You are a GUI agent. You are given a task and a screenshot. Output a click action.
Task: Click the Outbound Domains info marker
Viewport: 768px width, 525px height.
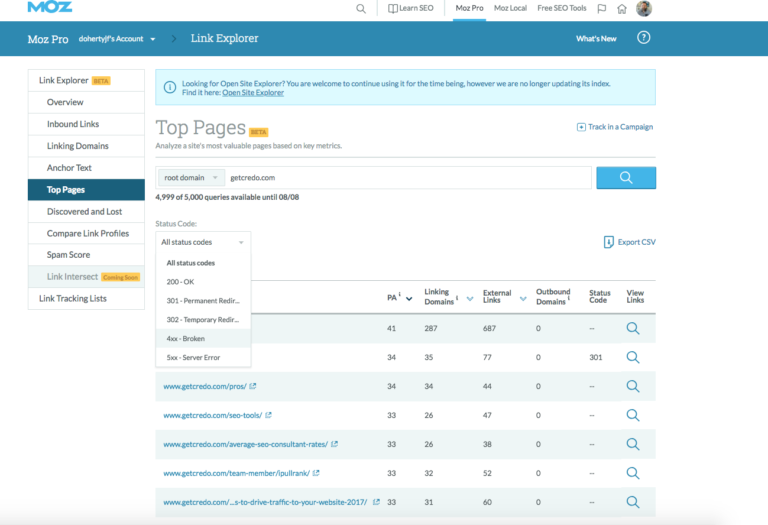569,298
